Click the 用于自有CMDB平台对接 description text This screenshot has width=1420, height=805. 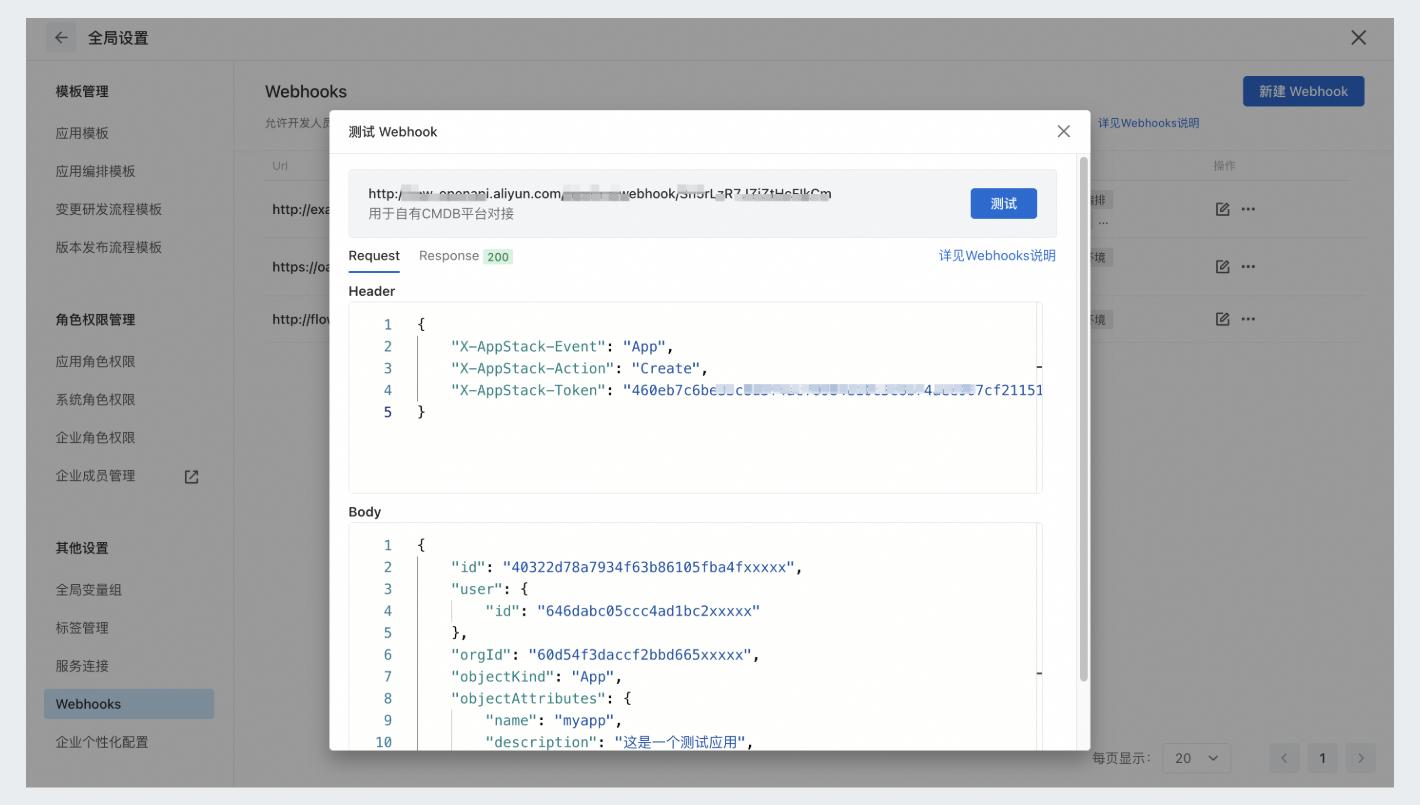click(441, 213)
